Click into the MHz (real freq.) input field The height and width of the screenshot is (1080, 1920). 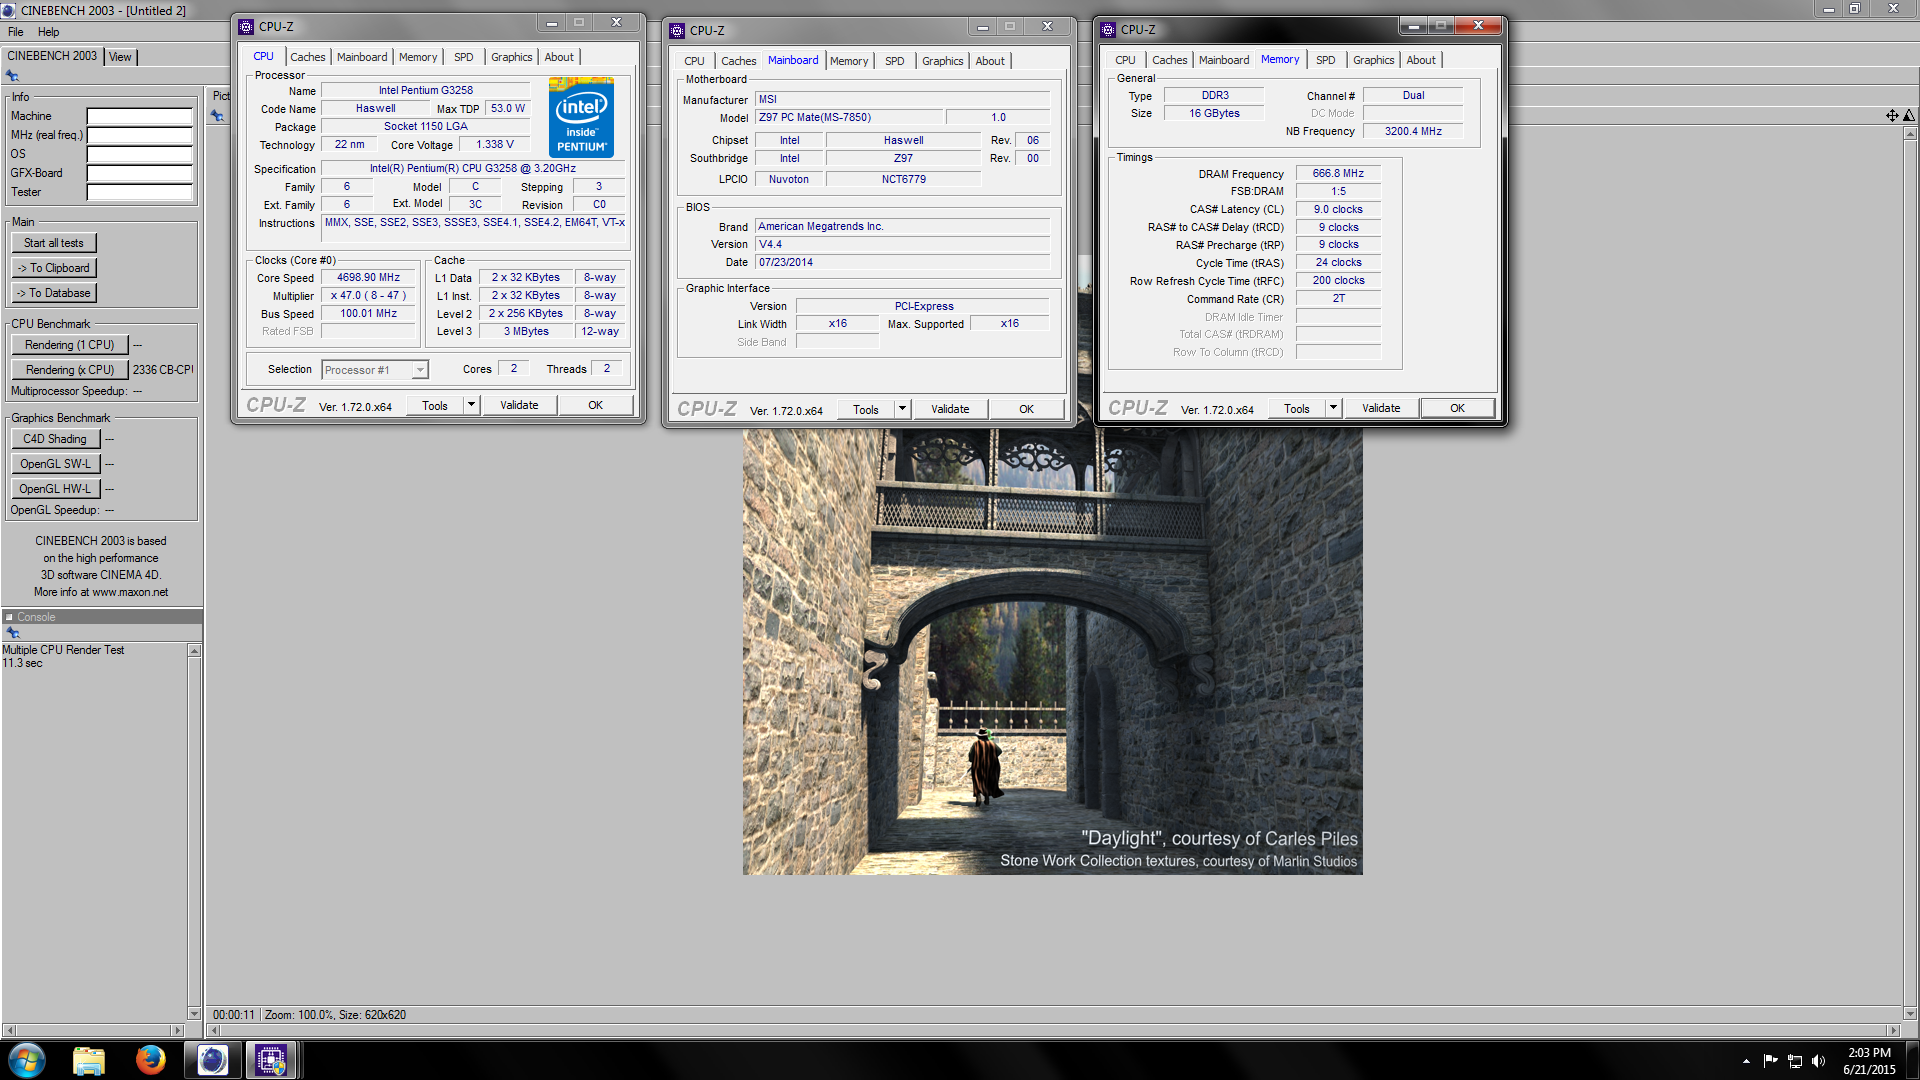pos(139,135)
